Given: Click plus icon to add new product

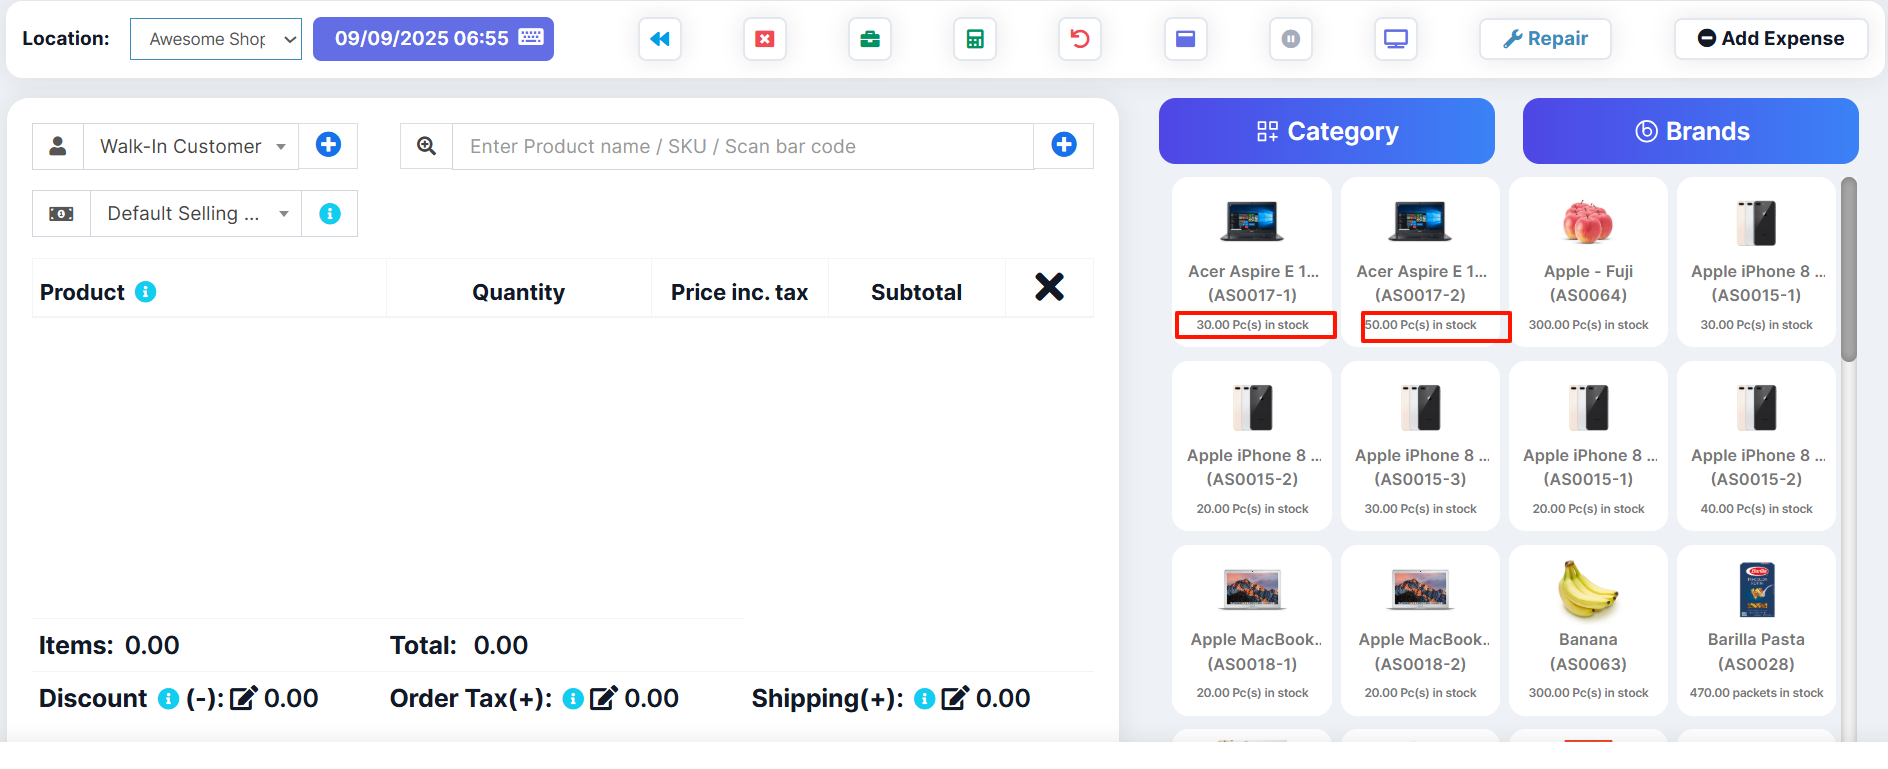Looking at the screenshot, I should pyautogui.click(x=1064, y=145).
